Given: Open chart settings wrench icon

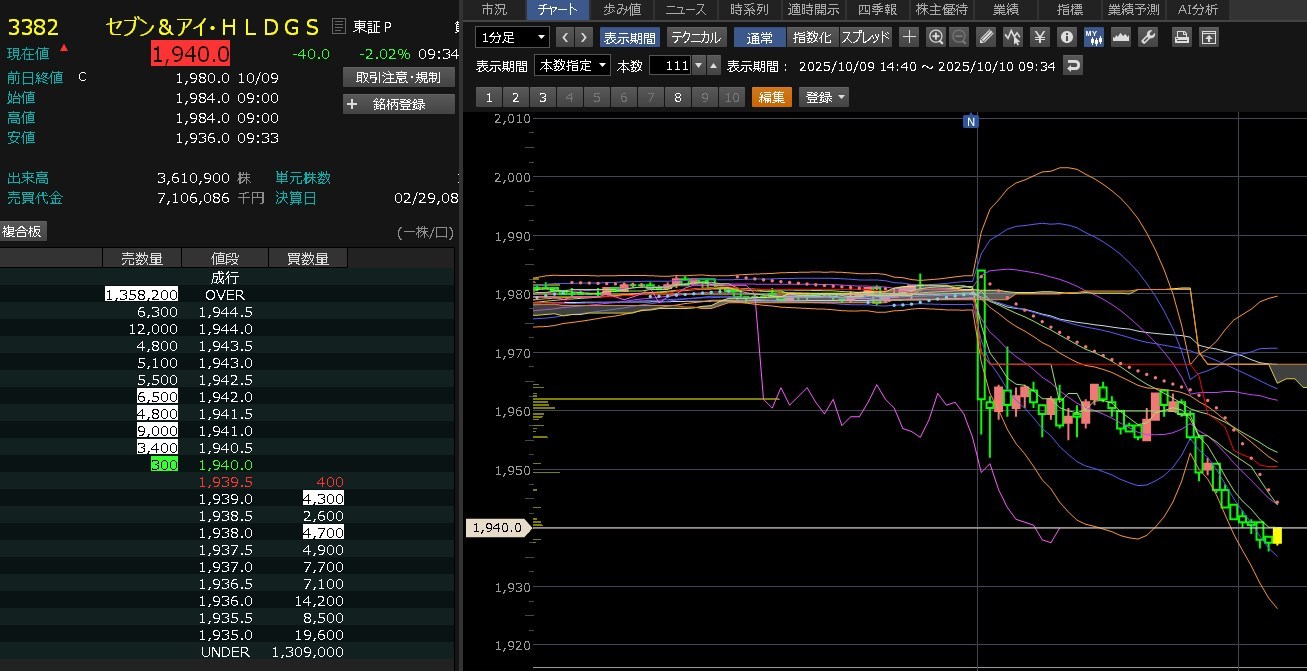Looking at the screenshot, I should (x=1148, y=38).
